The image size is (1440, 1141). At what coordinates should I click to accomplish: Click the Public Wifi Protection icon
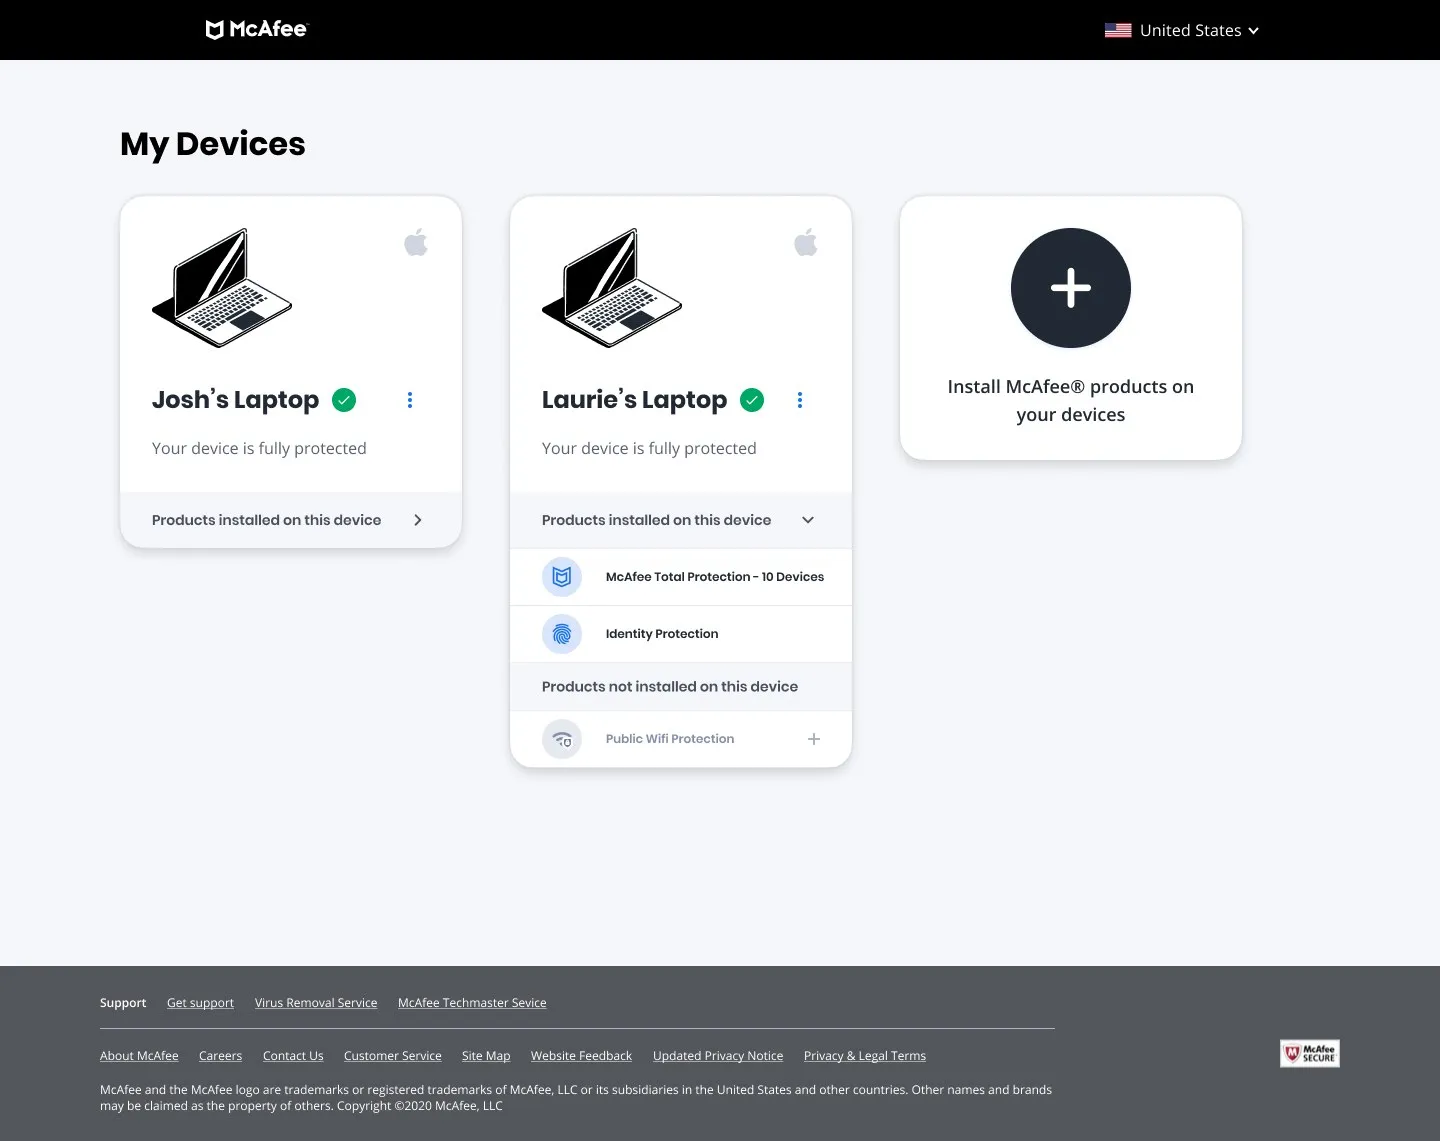pos(562,739)
